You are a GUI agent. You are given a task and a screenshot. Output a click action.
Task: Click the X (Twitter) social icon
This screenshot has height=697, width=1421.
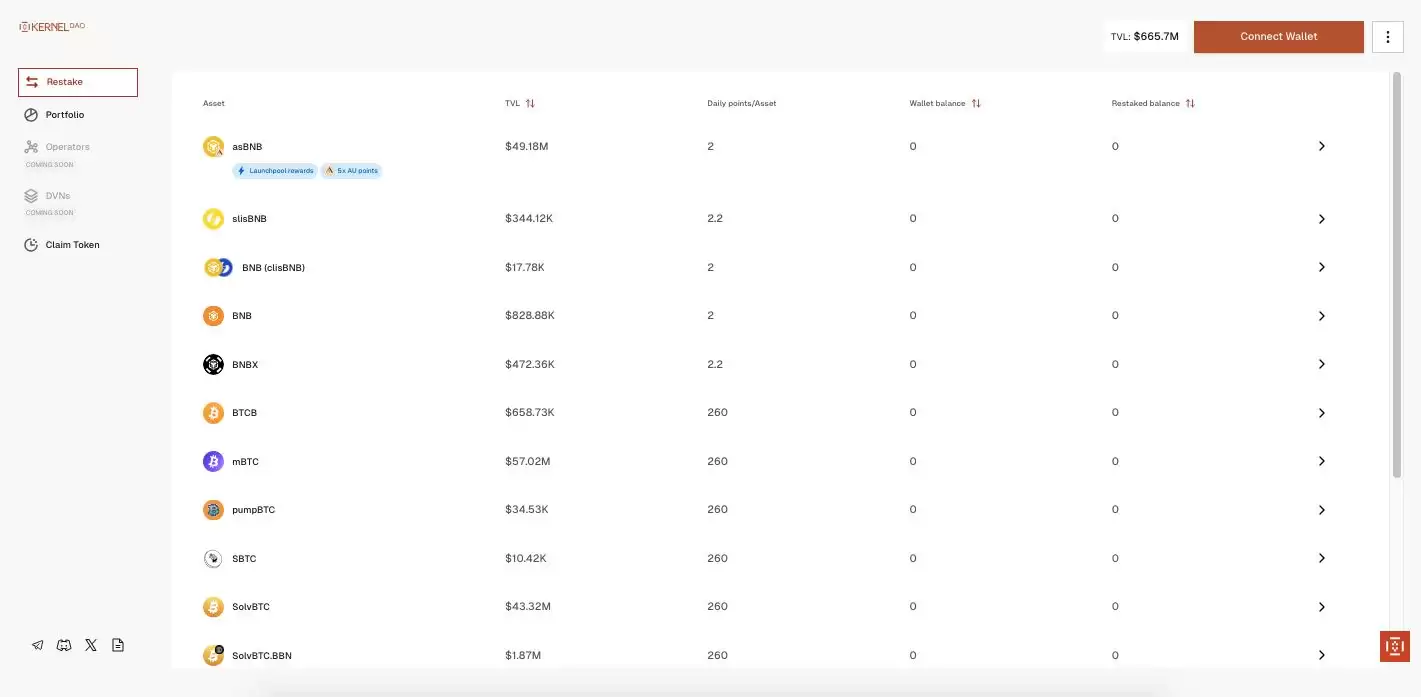[x=91, y=645]
